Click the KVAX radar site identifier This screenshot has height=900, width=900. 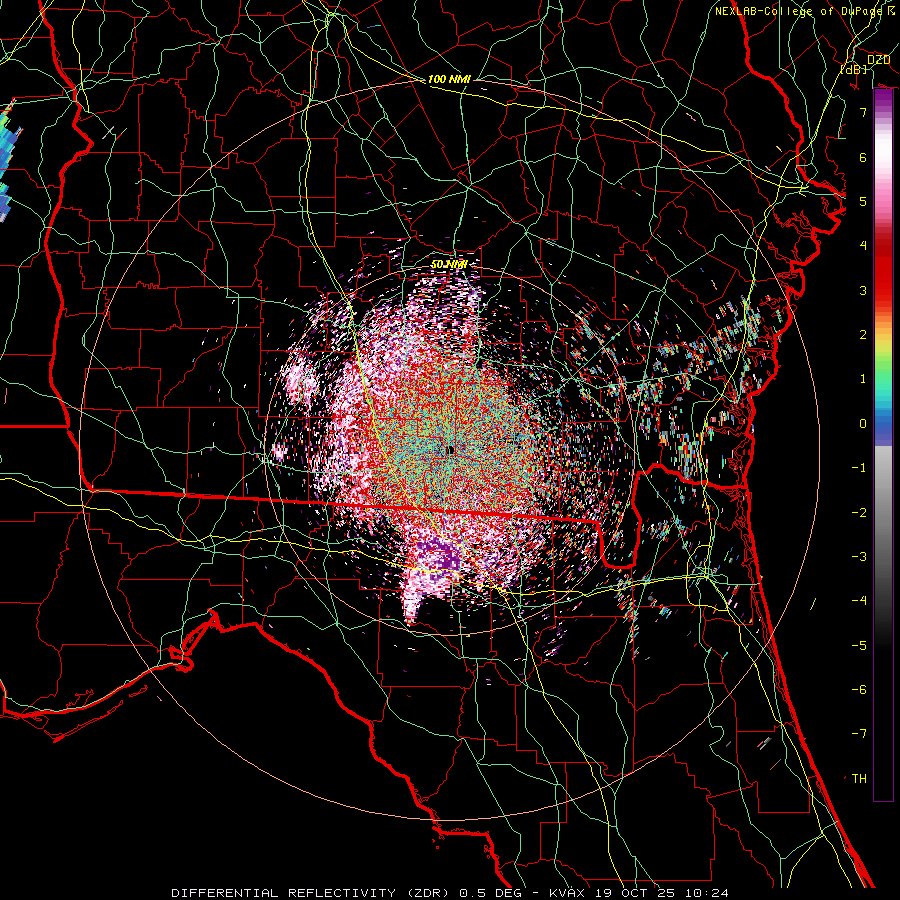(x=567, y=893)
